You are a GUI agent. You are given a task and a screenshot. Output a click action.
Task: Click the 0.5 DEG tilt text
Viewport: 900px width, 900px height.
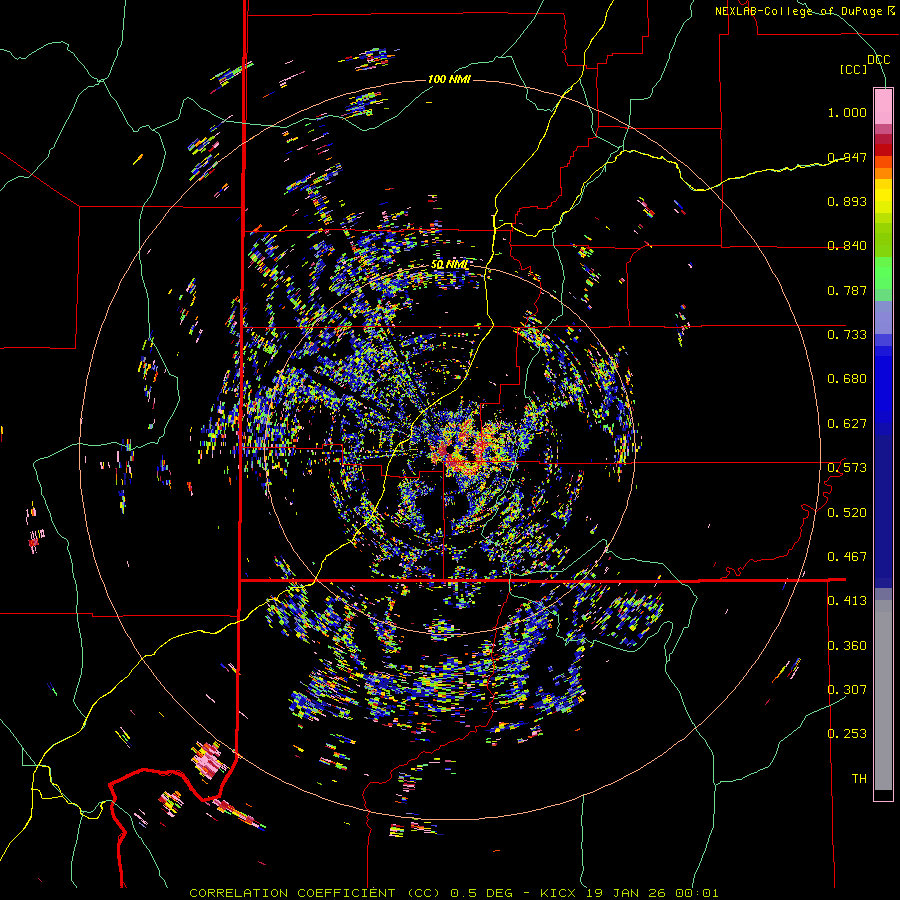[481, 893]
